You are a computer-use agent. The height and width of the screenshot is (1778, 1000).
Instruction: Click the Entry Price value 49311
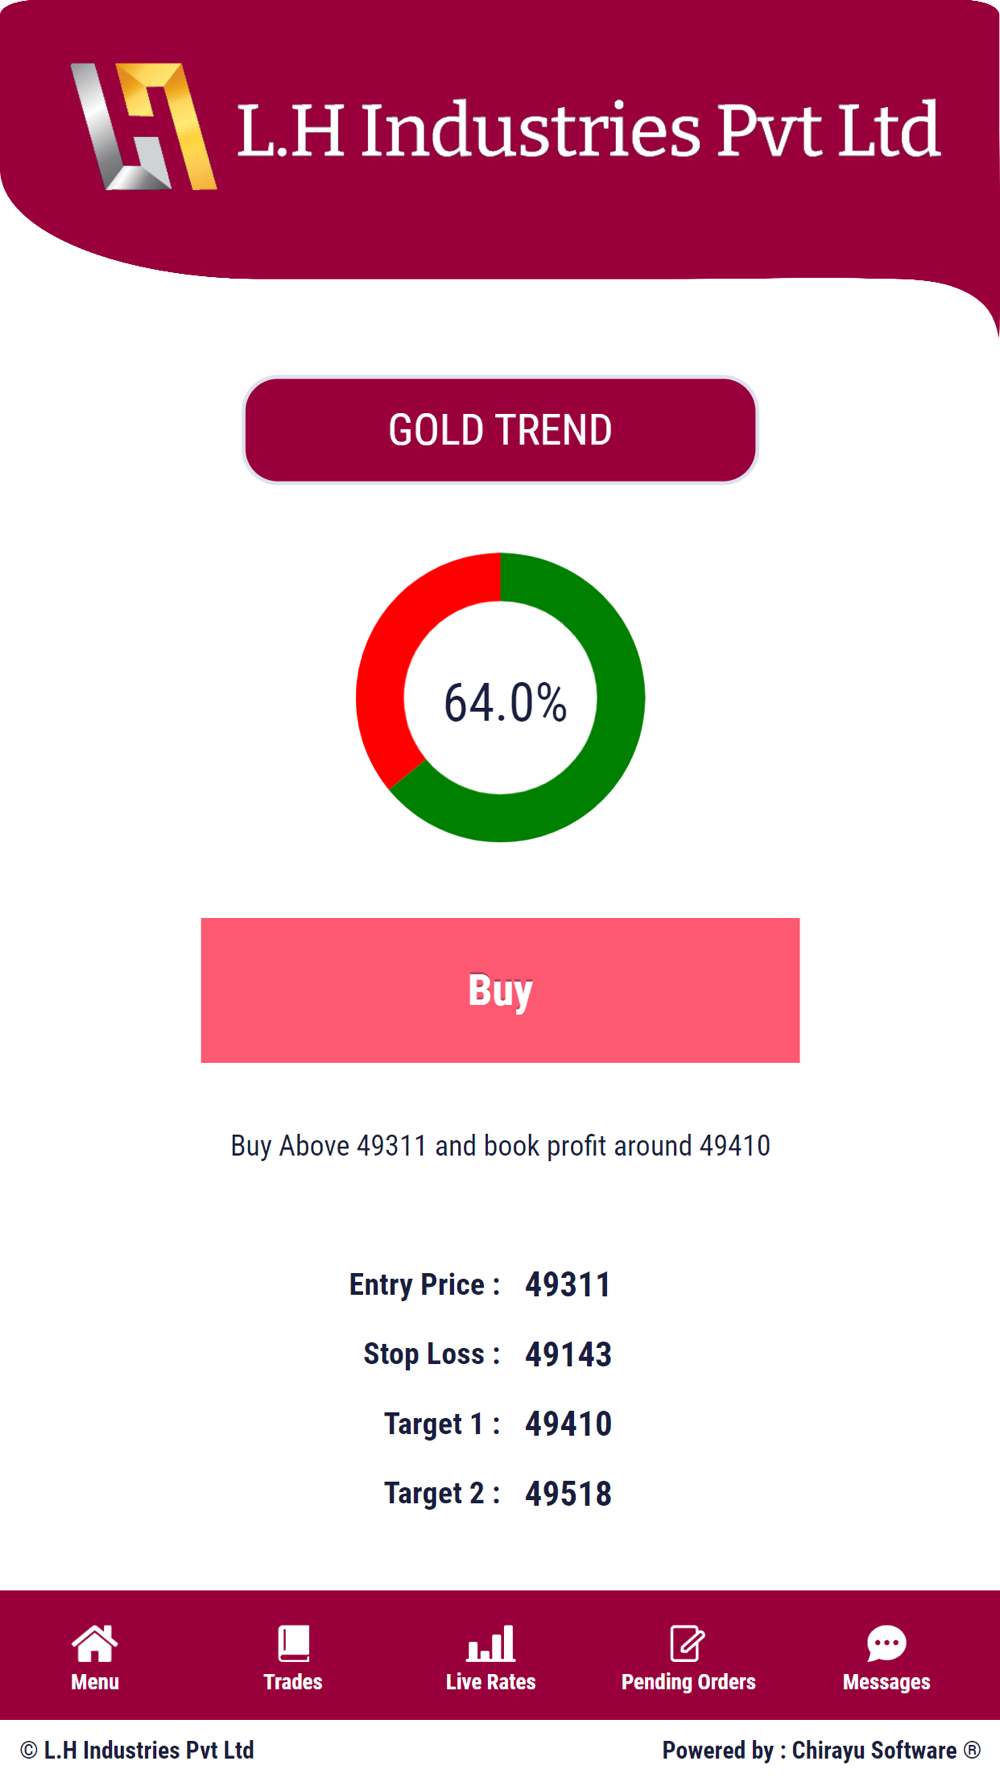pyautogui.click(x=568, y=1285)
